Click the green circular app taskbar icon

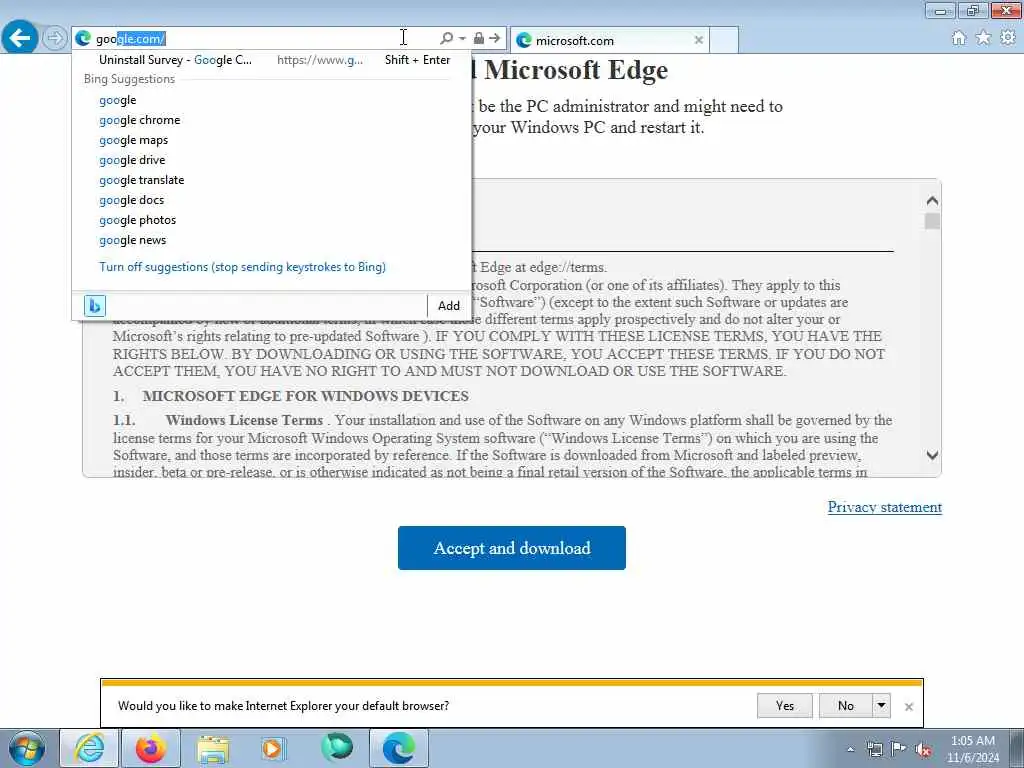[337, 748]
